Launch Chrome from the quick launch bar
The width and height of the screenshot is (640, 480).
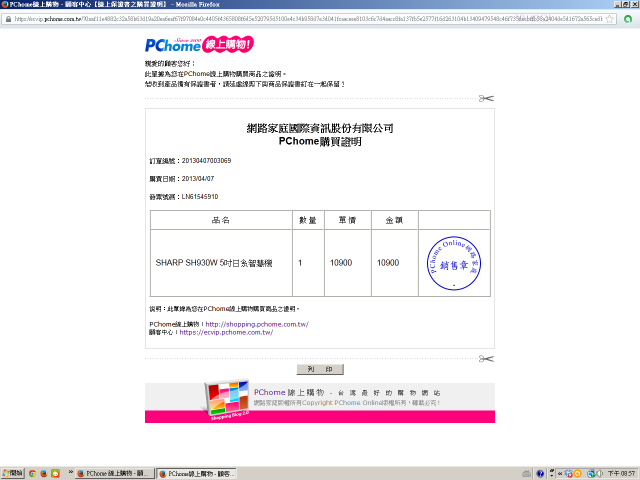point(32,473)
